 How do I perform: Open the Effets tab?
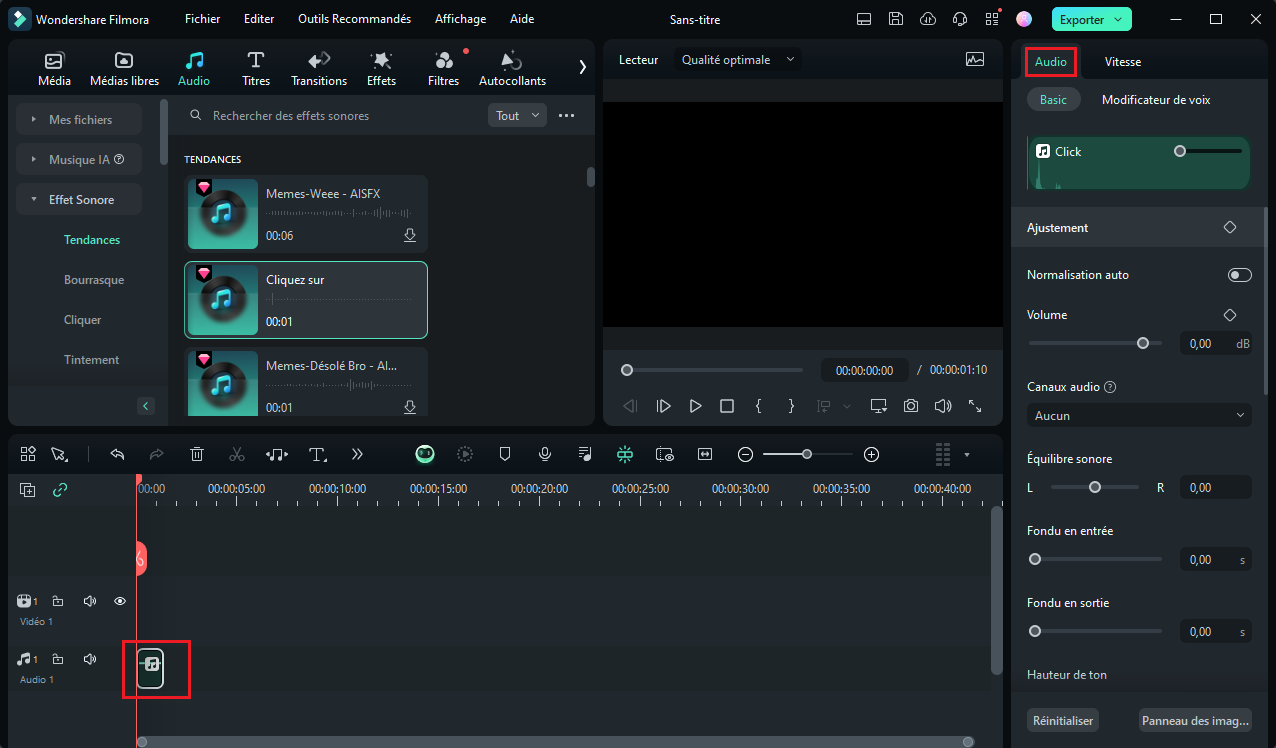pyautogui.click(x=381, y=69)
